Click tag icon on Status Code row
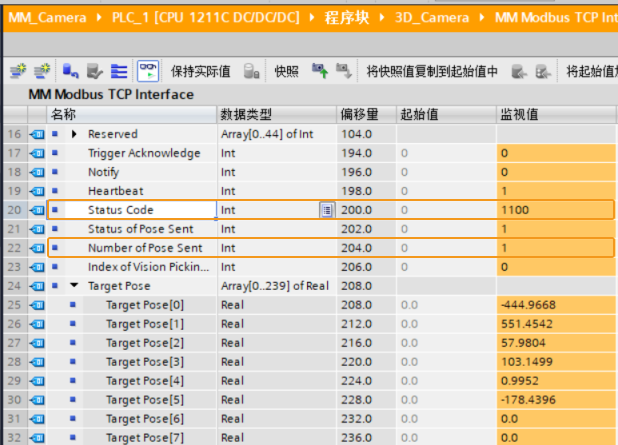618x445 pixels. pyautogui.click(x=37, y=210)
